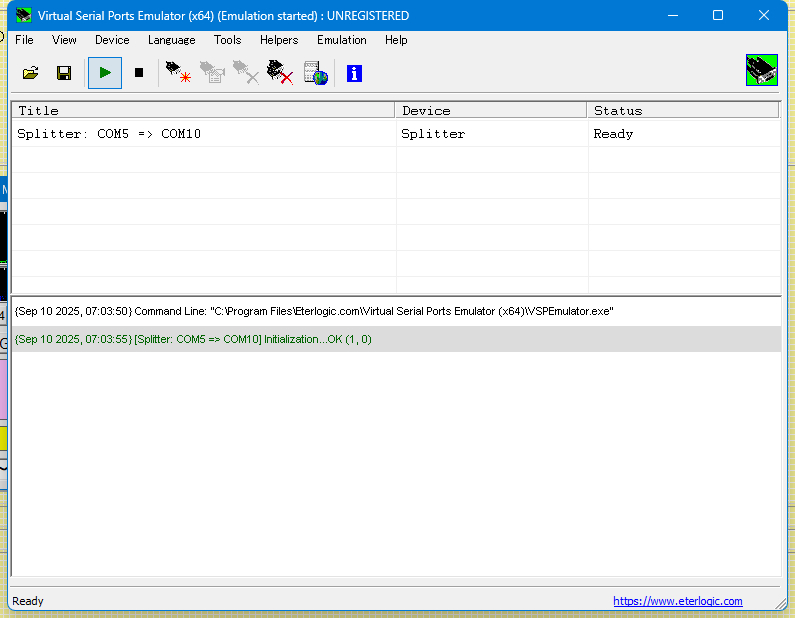Maximize the Virtual Serial Ports Emulator window
795x618 pixels.
[718, 15]
